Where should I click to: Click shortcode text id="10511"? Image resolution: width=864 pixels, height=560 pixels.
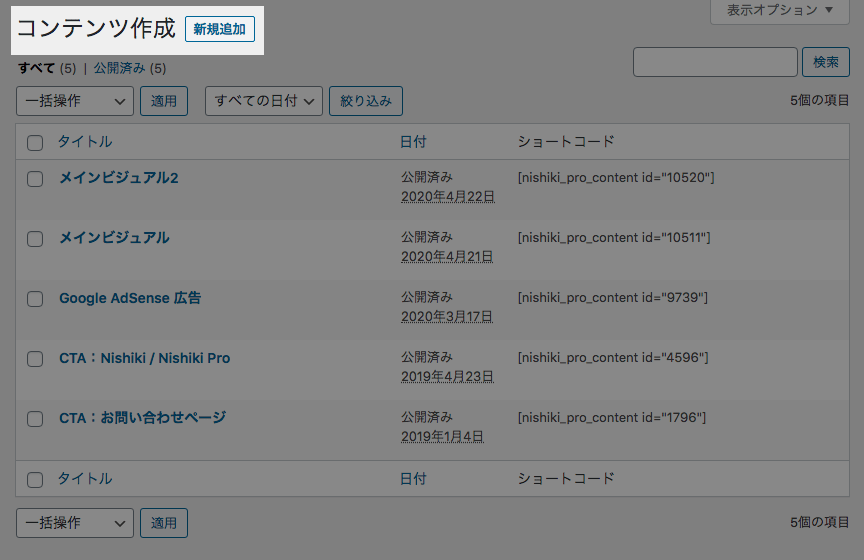click(x=614, y=238)
